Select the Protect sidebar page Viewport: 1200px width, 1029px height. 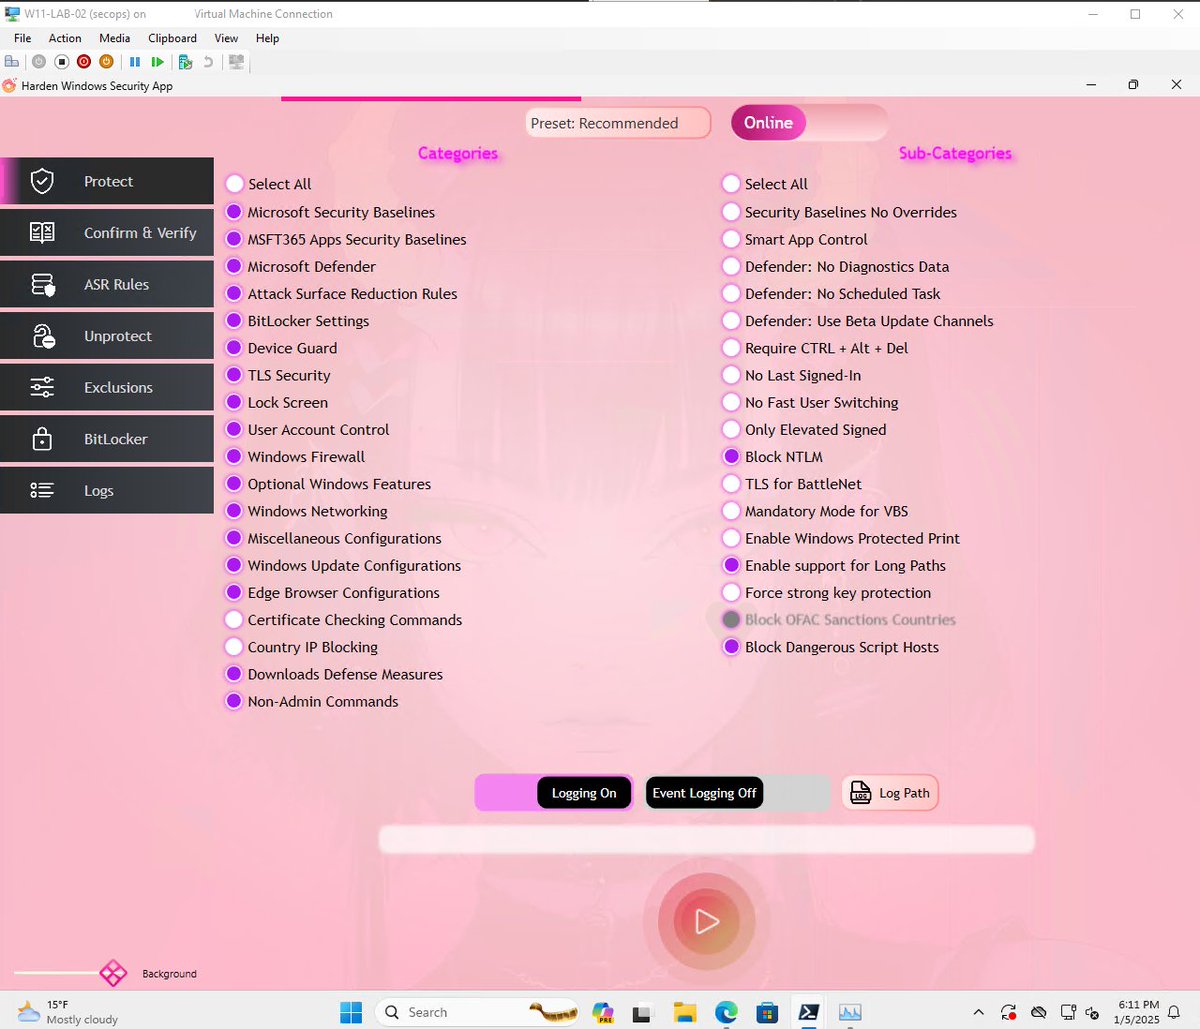pyautogui.click(x=107, y=181)
